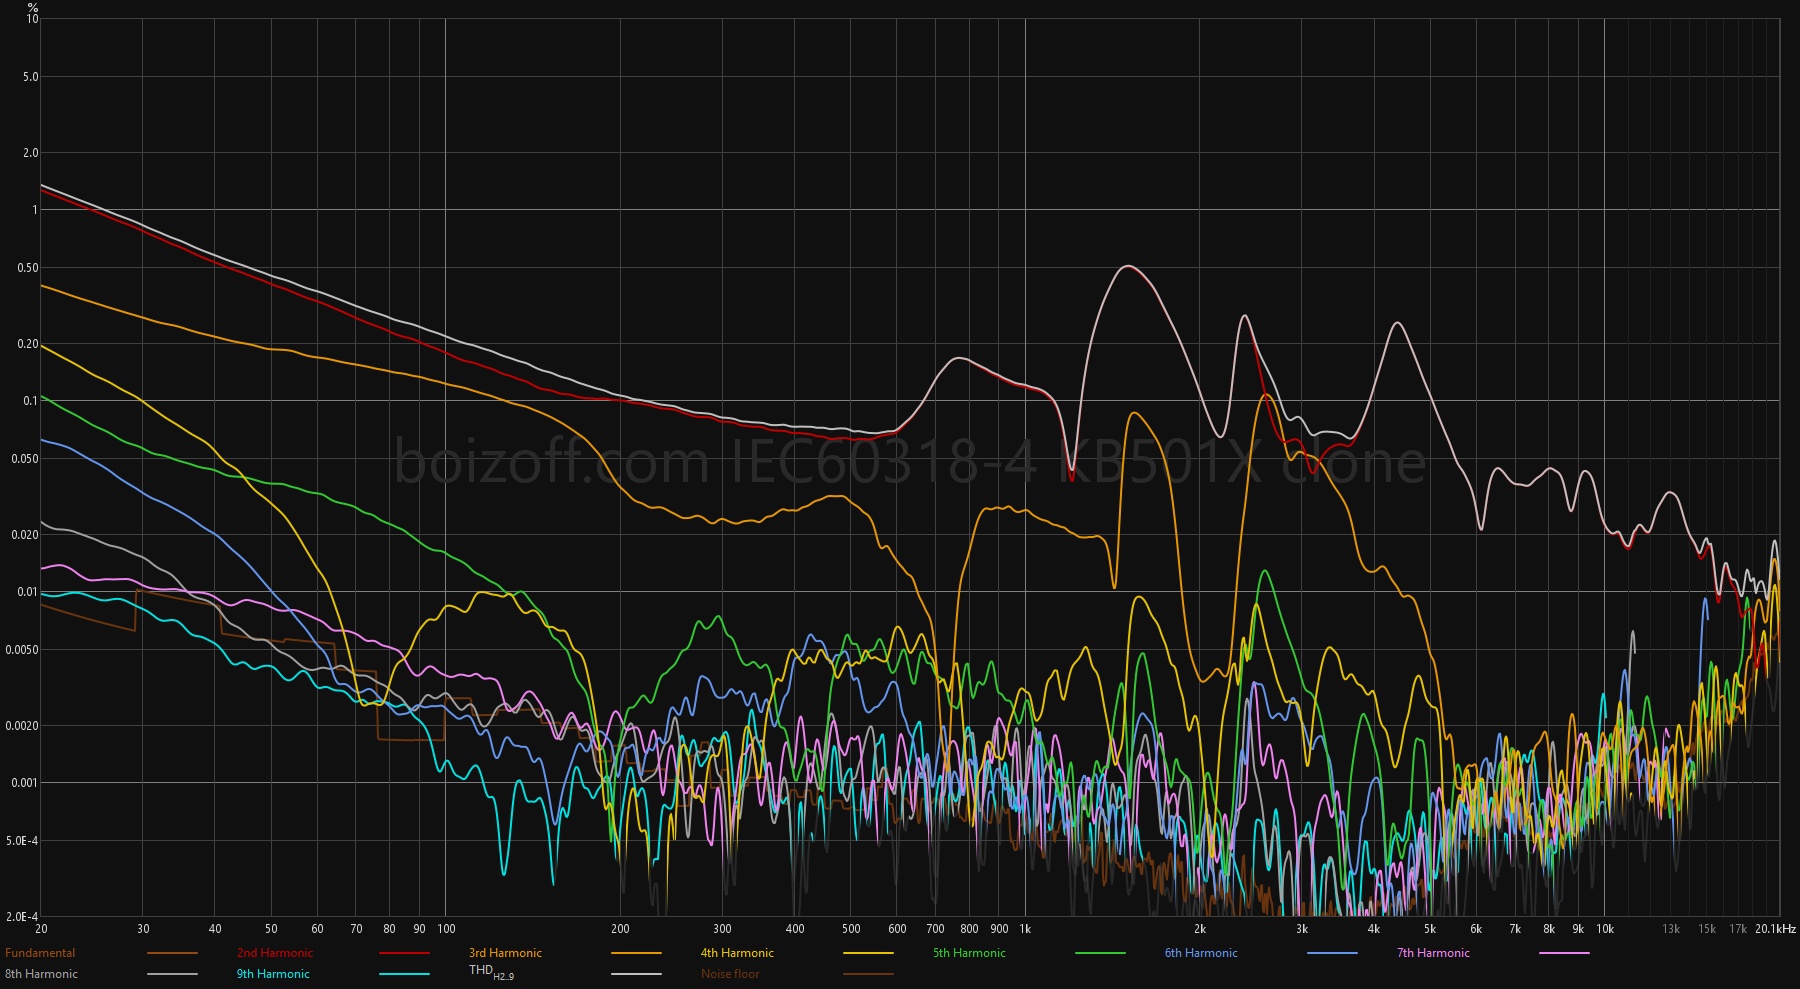The image size is (1800, 989).
Task: Select the 7th Harmonic legend label
Action: [x=1433, y=953]
